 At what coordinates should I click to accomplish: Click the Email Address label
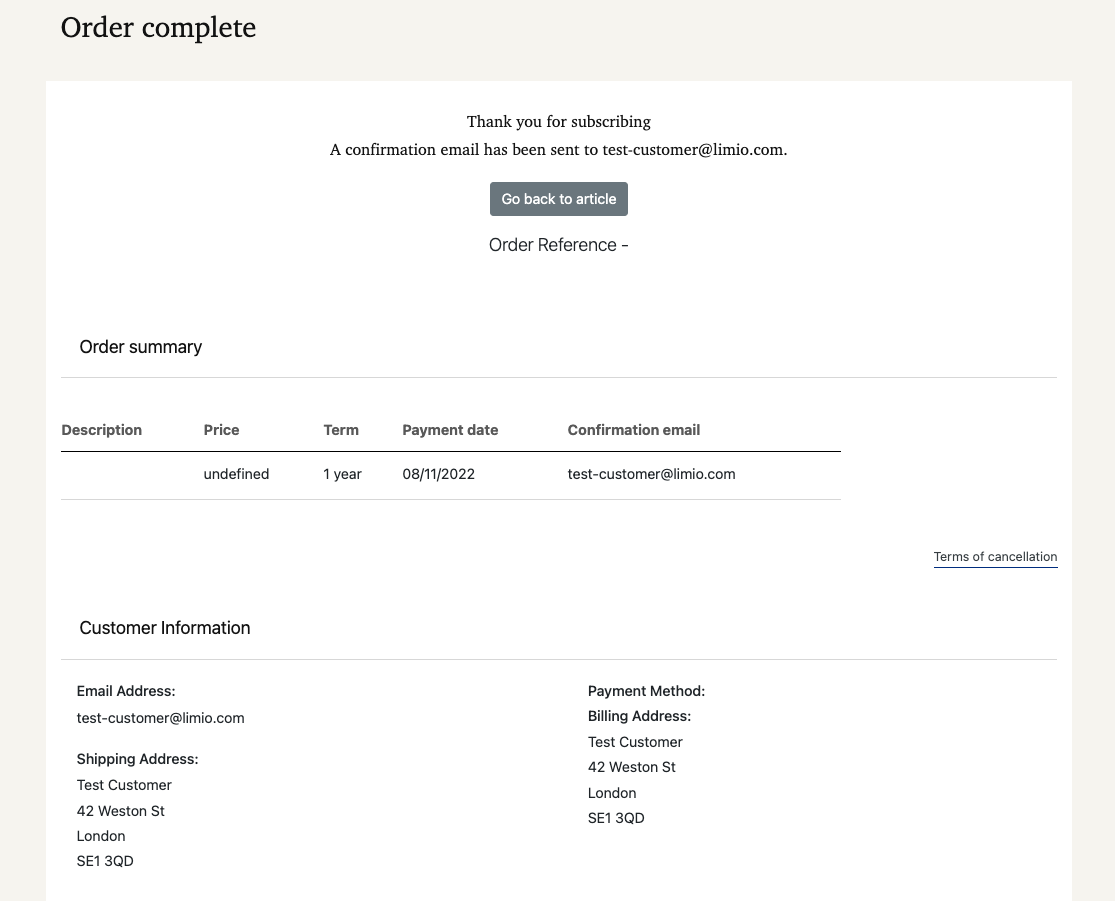pyautogui.click(x=126, y=691)
